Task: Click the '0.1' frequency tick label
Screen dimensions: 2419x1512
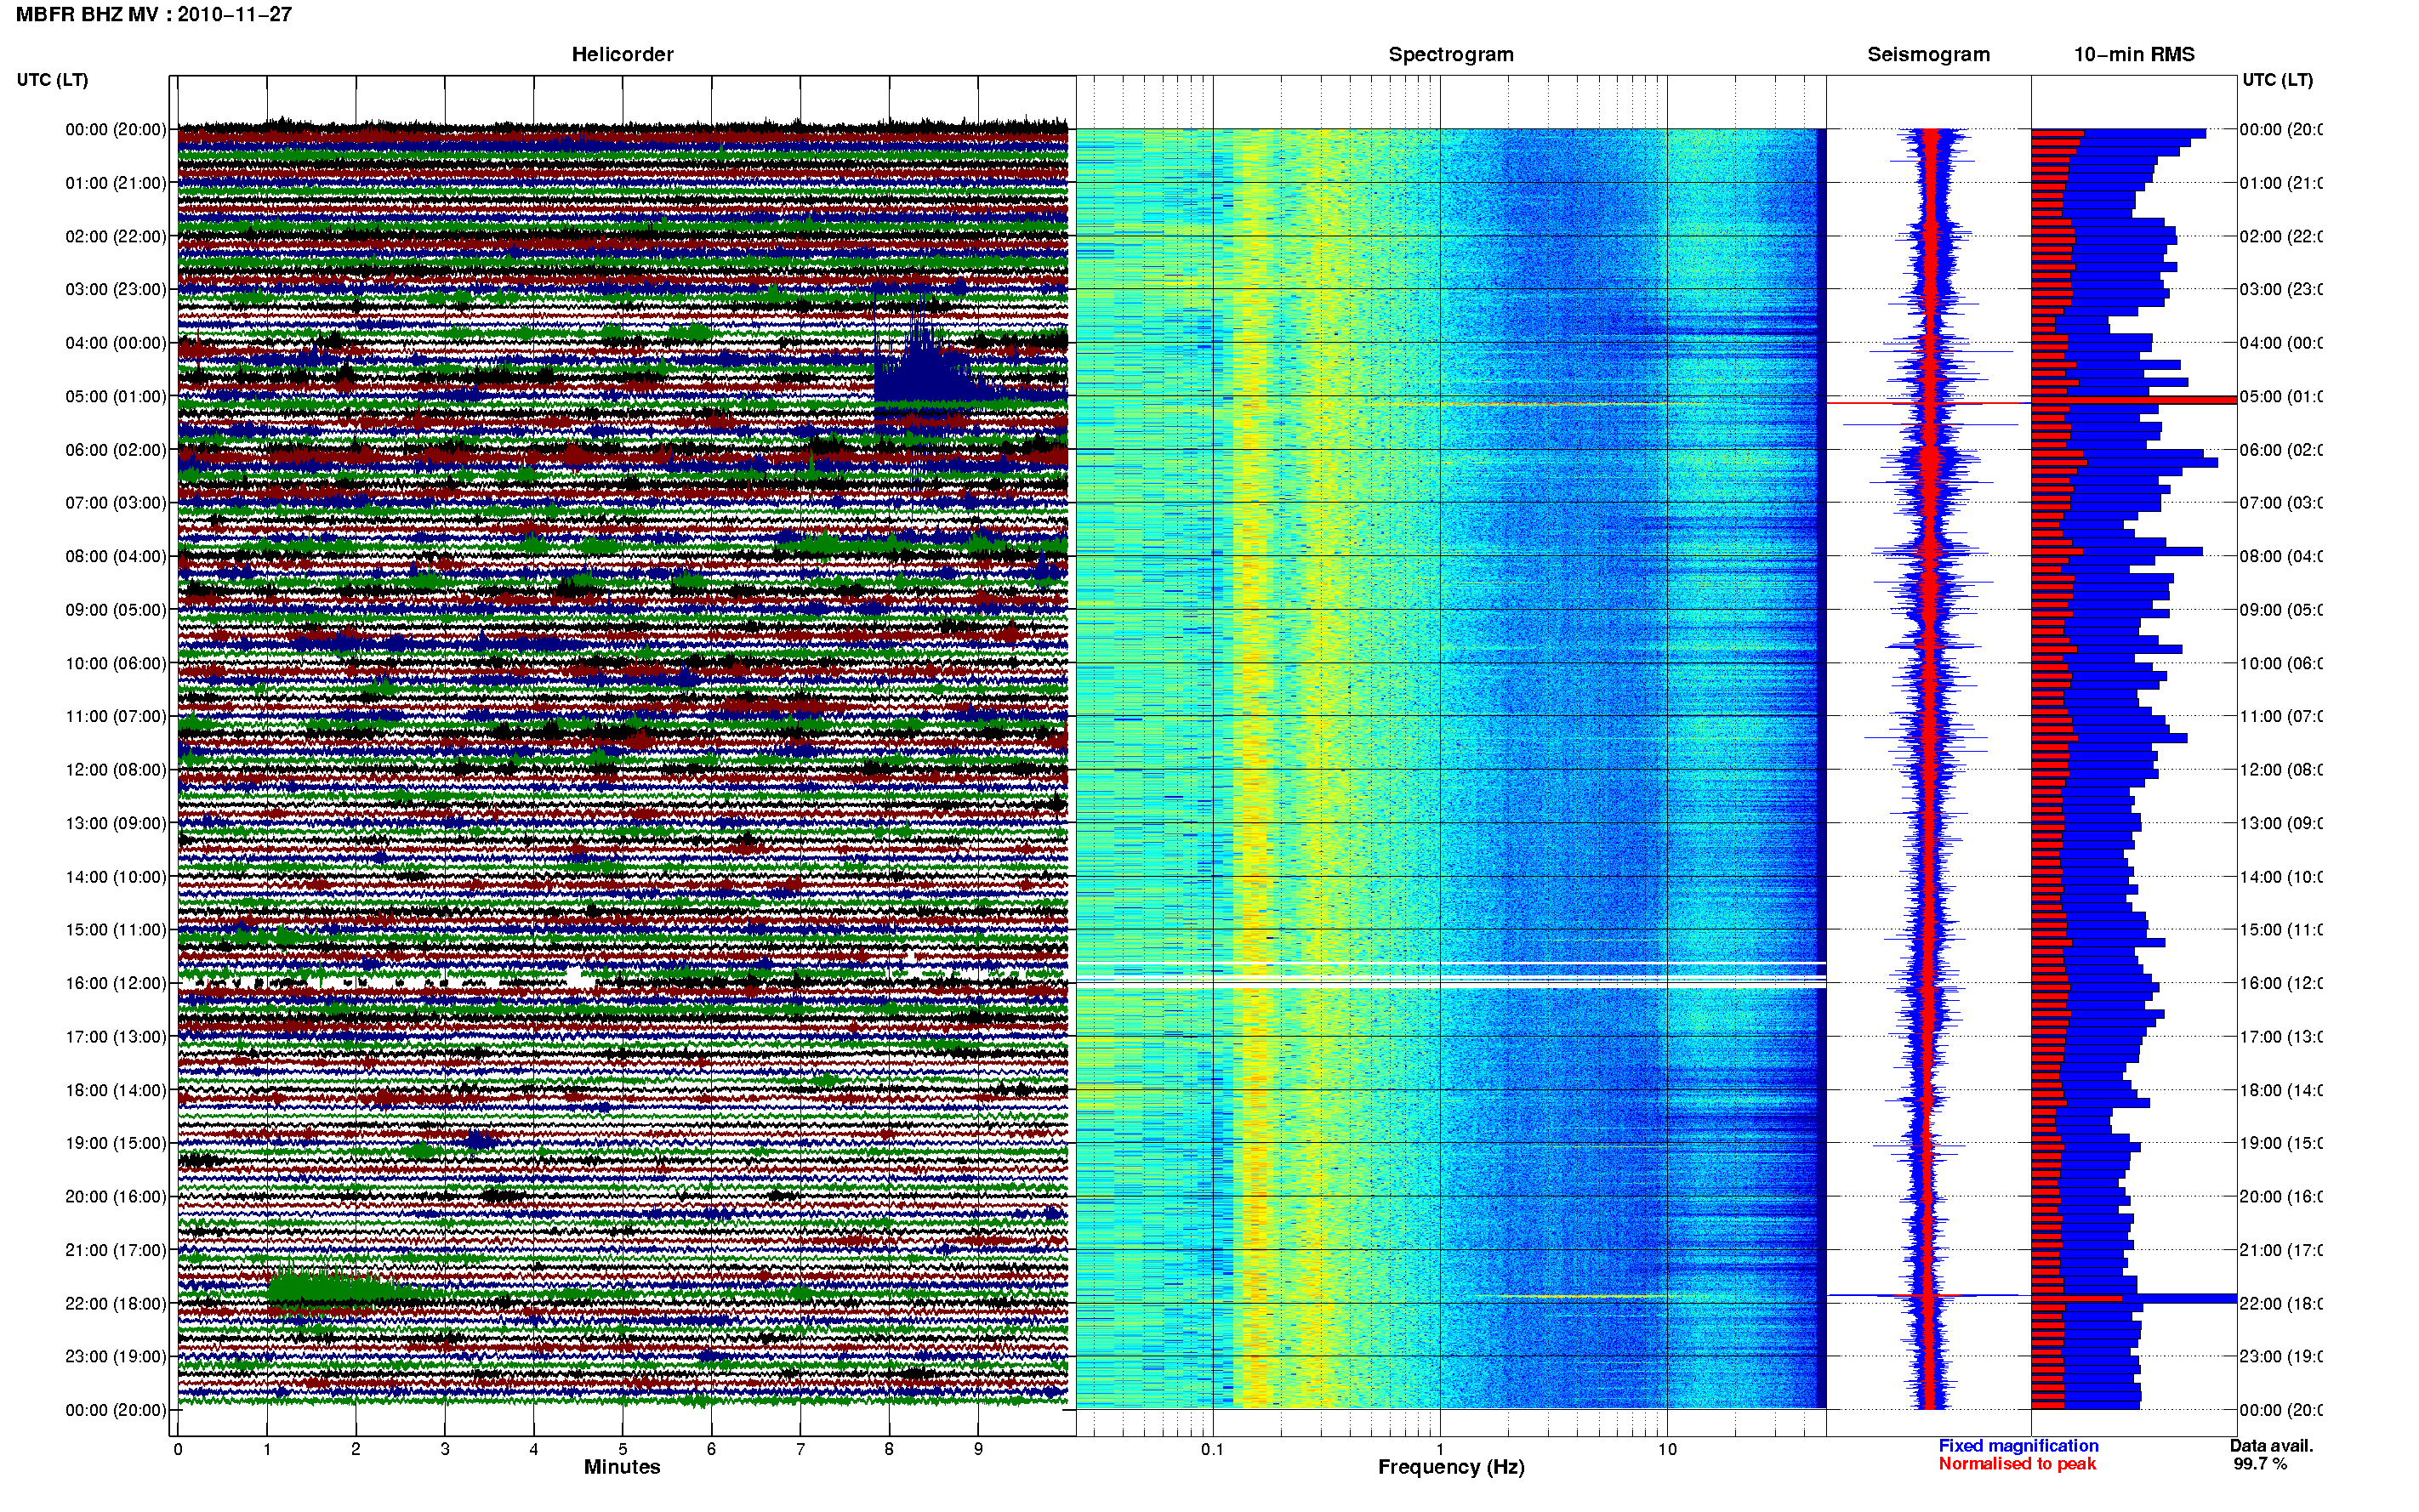Action: pos(1212,1449)
